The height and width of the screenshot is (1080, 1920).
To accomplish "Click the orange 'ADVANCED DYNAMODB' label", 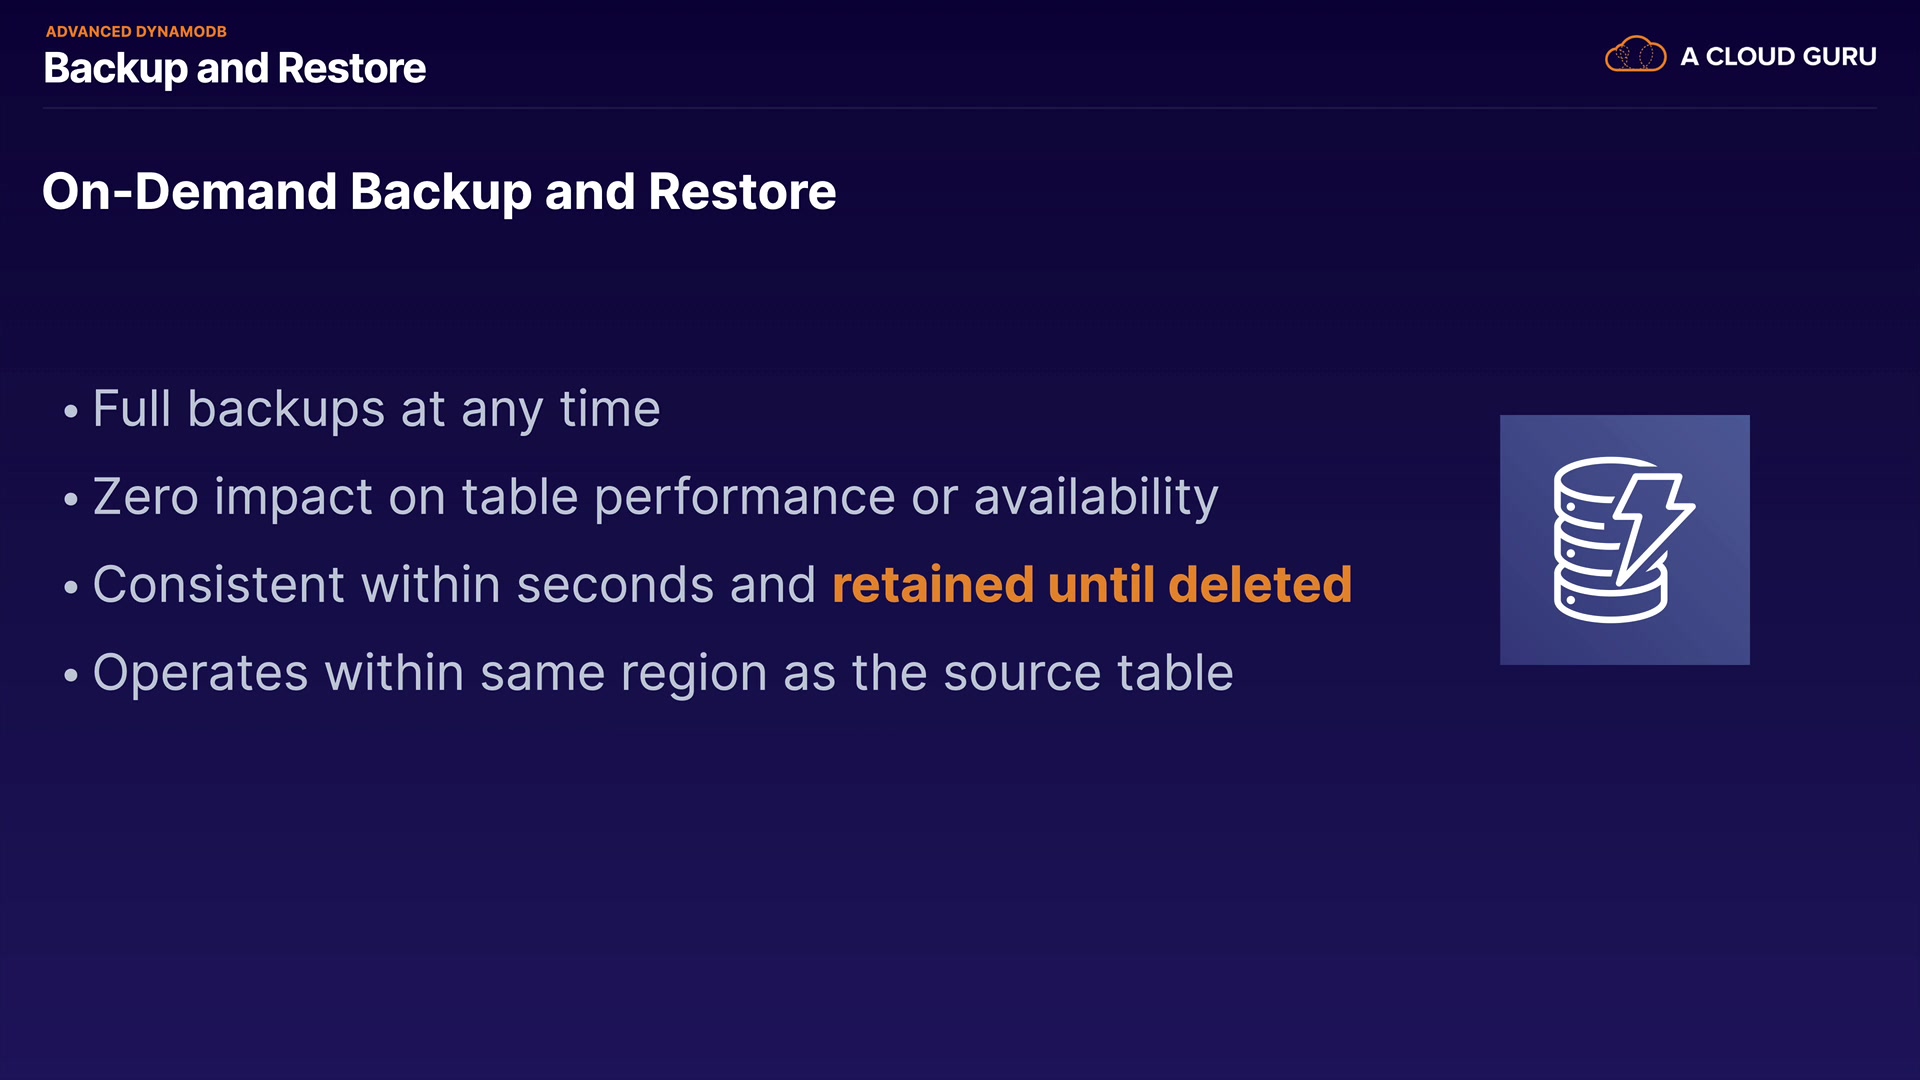I will [x=136, y=31].
